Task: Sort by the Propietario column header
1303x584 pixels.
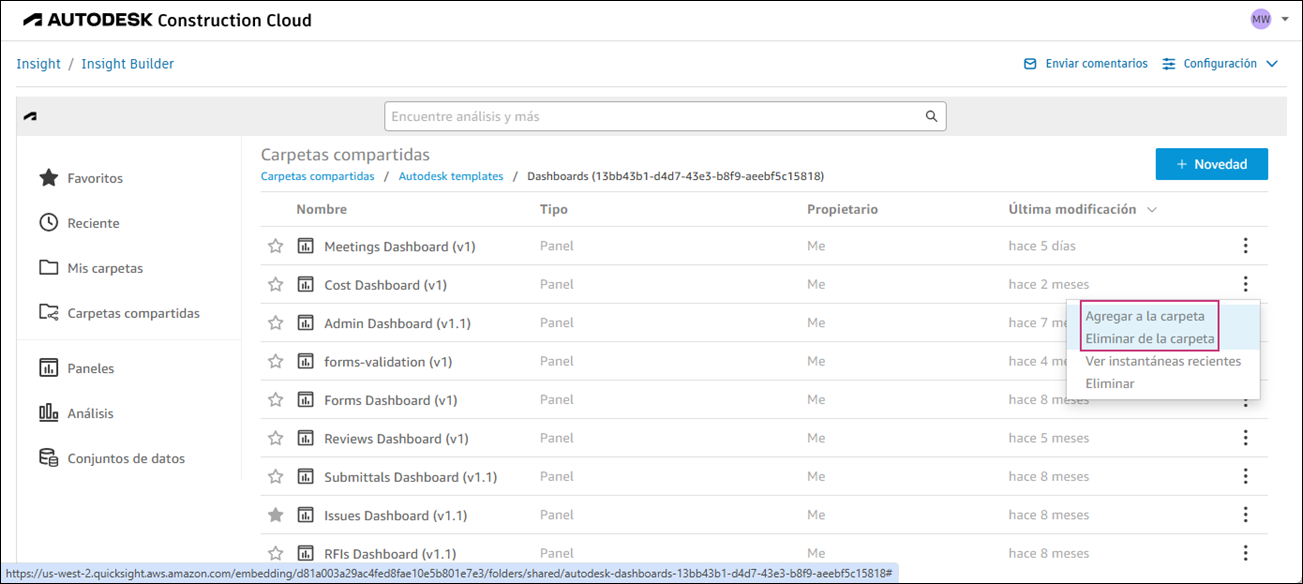Action: [x=842, y=209]
